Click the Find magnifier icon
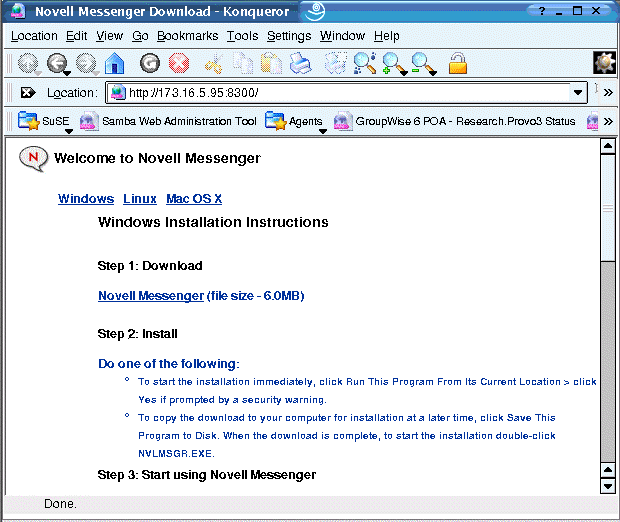620x522 pixels. pyautogui.click(x=365, y=64)
